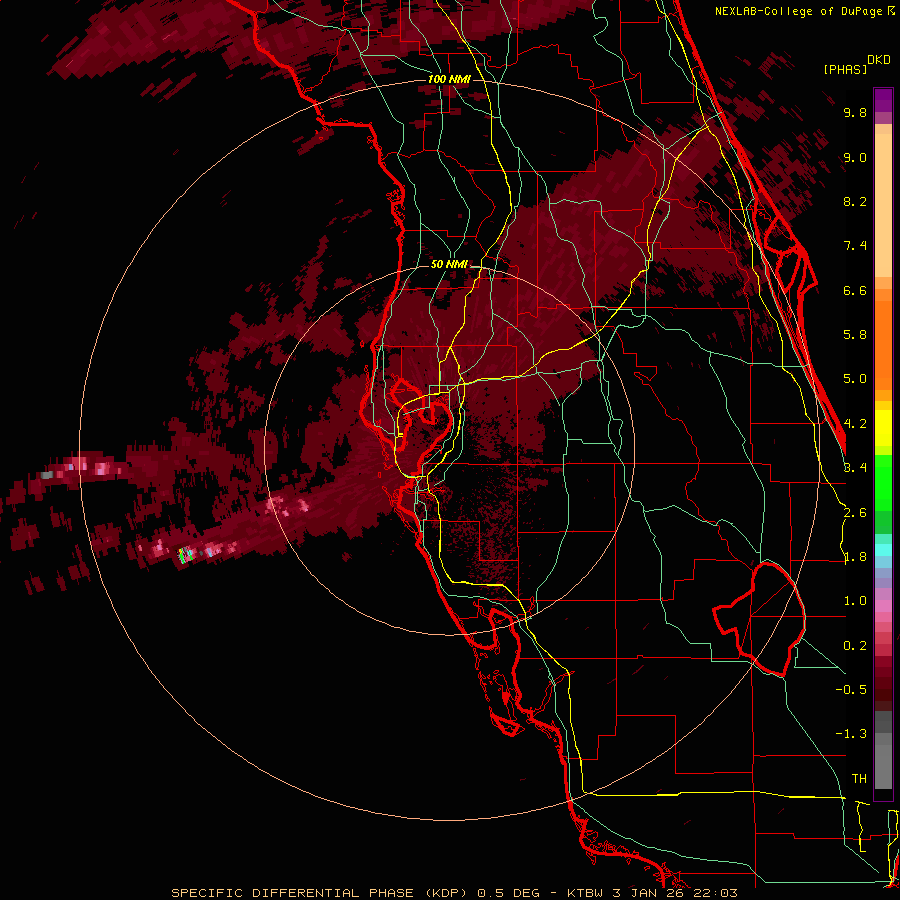Pick the cyan band of the color scale
Viewport: 900px width, 900px height.
pyautogui.click(x=883, y=550)
